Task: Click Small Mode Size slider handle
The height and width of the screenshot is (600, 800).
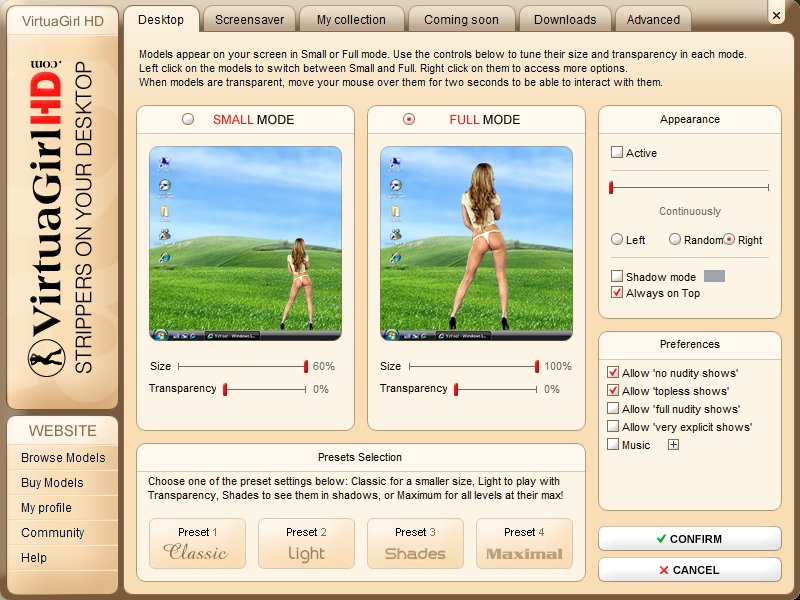Action: 306,366
